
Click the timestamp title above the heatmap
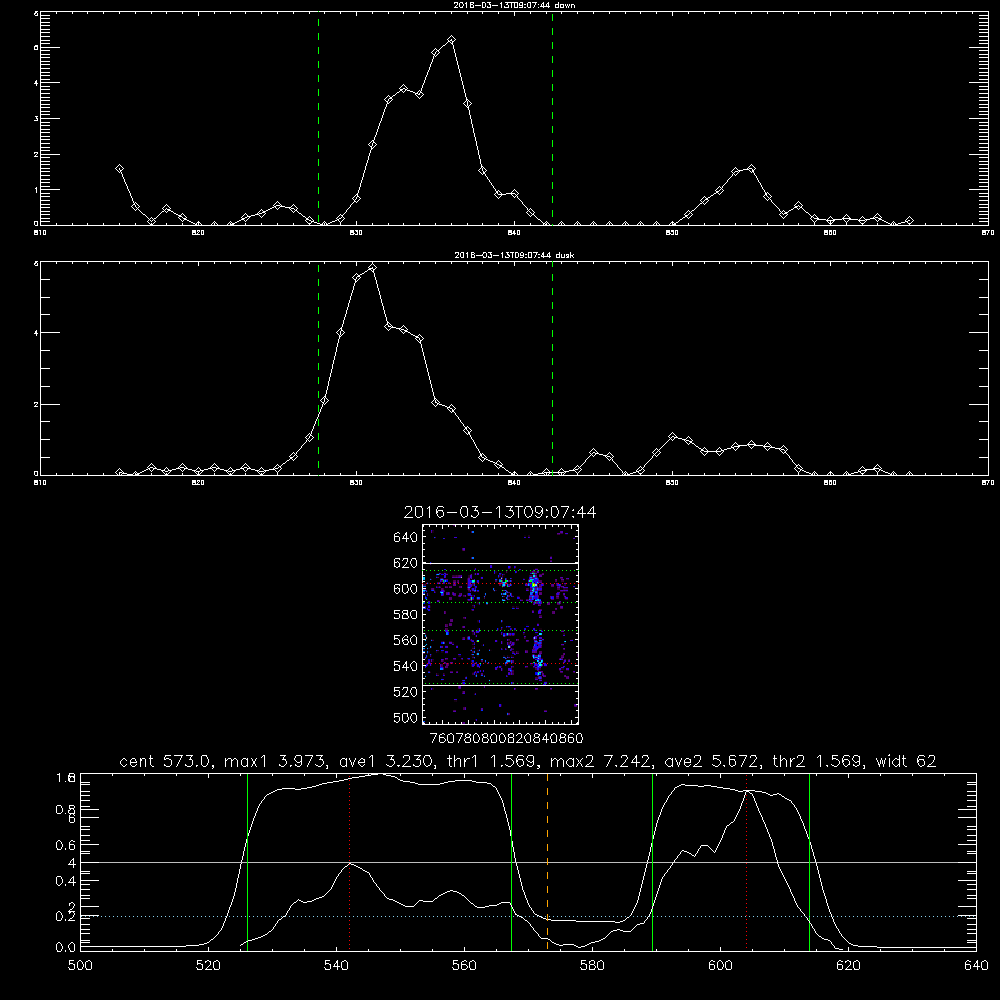coord(500,512)
